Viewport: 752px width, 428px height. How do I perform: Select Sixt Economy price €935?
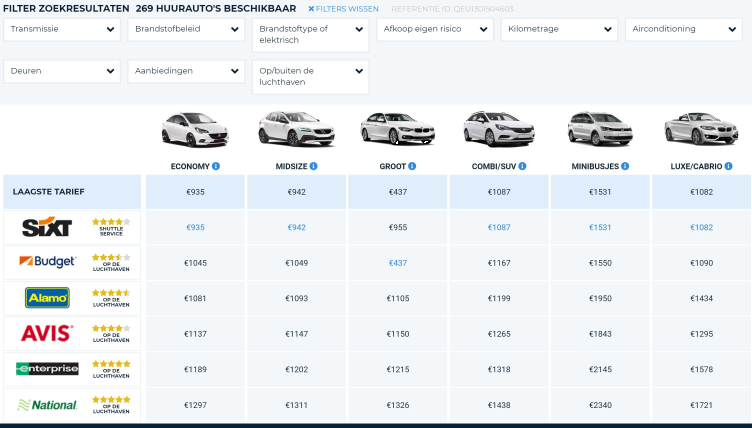tap(194, 228)
